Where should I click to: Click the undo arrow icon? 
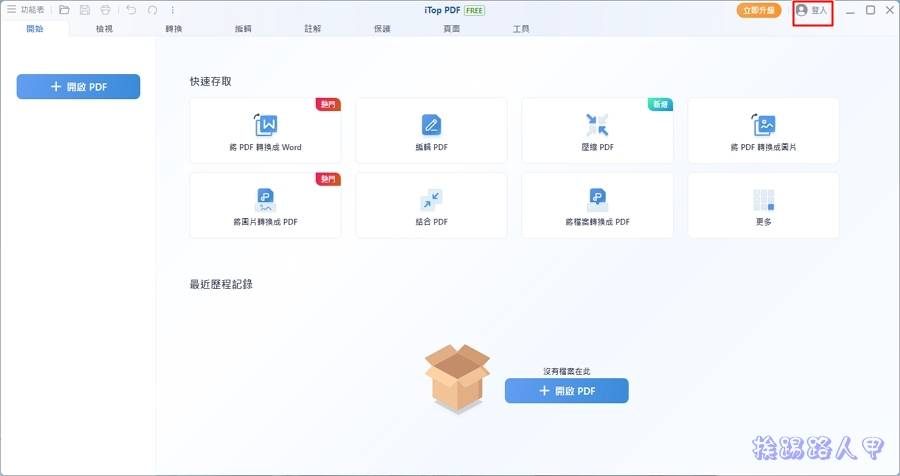pos(131,10)
